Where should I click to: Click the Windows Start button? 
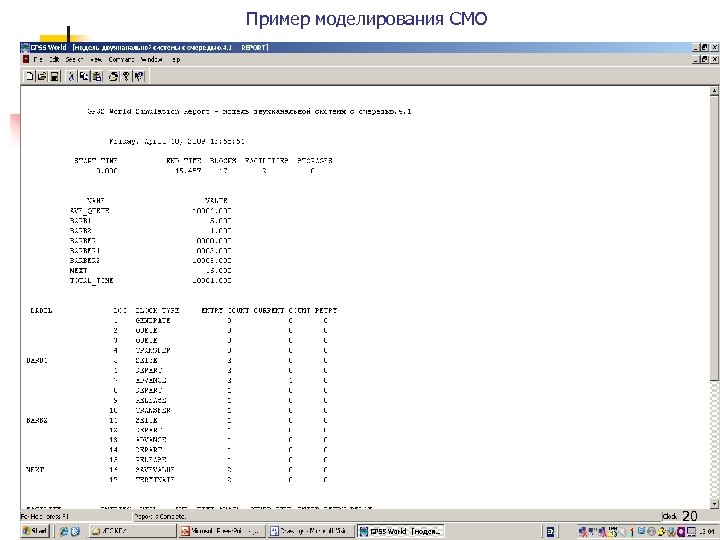click(x=35, y=531)
